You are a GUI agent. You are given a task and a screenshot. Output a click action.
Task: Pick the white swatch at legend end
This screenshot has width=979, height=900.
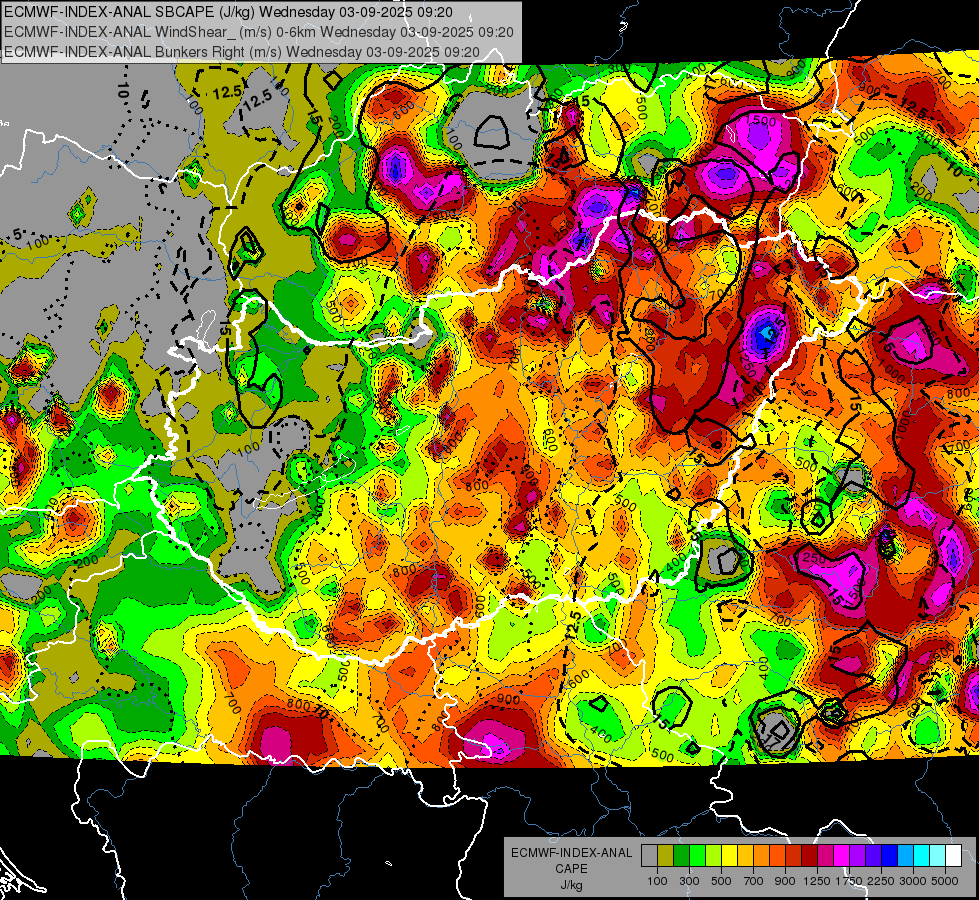(x=954, y=856)
